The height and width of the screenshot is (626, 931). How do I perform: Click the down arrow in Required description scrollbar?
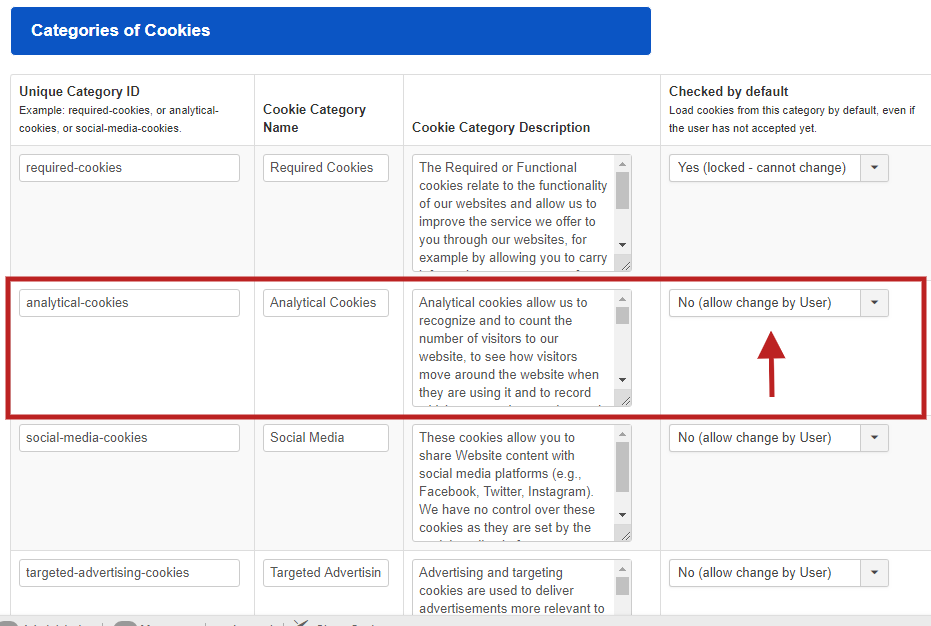[622, 245]
